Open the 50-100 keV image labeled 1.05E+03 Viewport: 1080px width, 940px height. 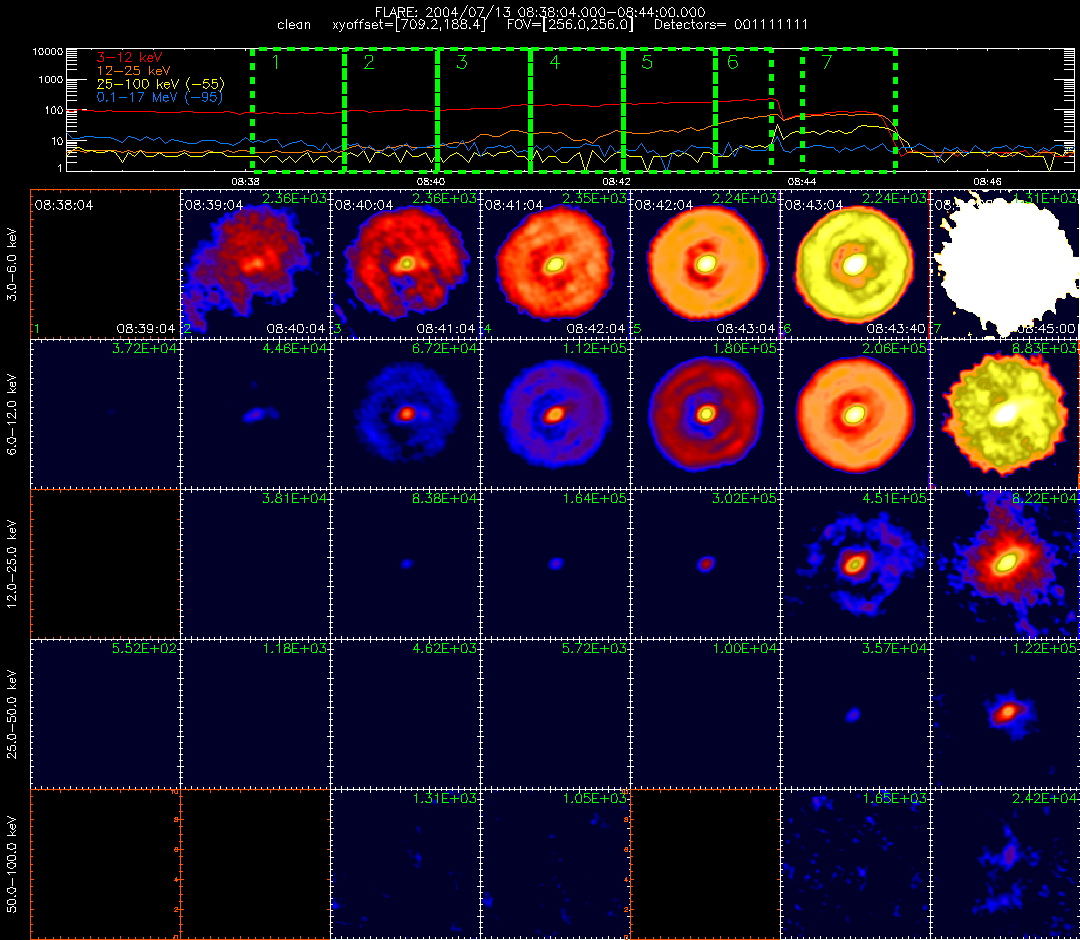556,864
